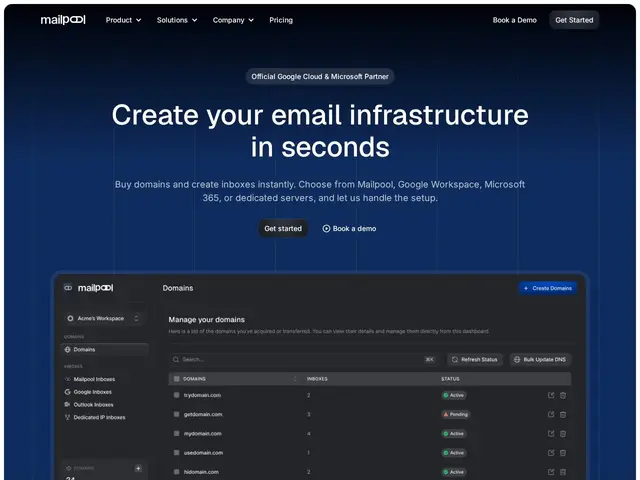Delete getdomain.com with the trash icon
640x480 pixels.
563,414
